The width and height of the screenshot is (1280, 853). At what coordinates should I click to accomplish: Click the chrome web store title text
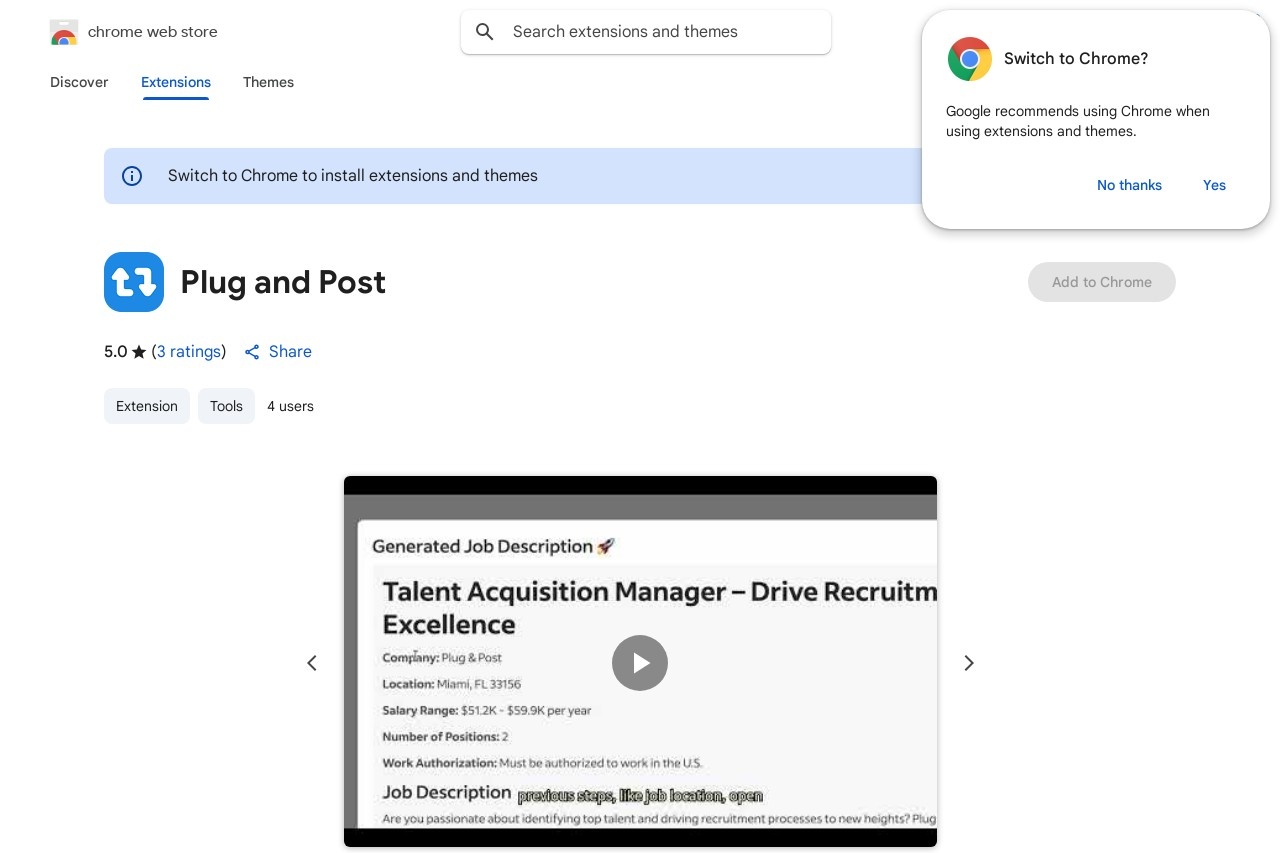[153, 32]
